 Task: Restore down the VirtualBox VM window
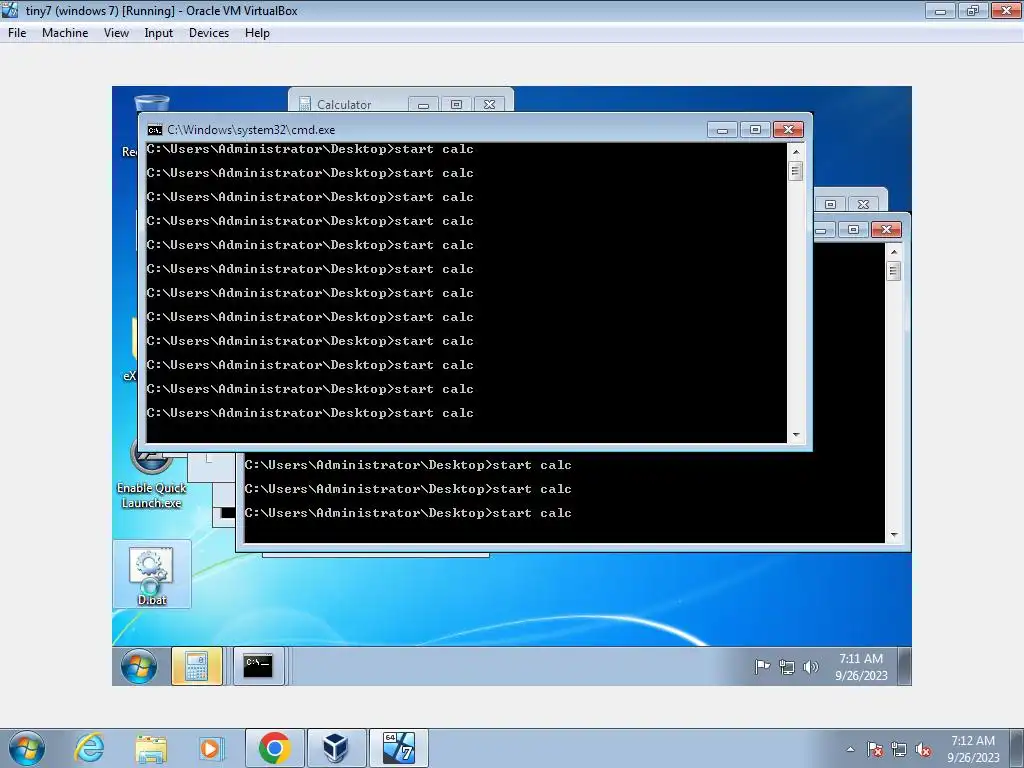click(x=973, y=10)
